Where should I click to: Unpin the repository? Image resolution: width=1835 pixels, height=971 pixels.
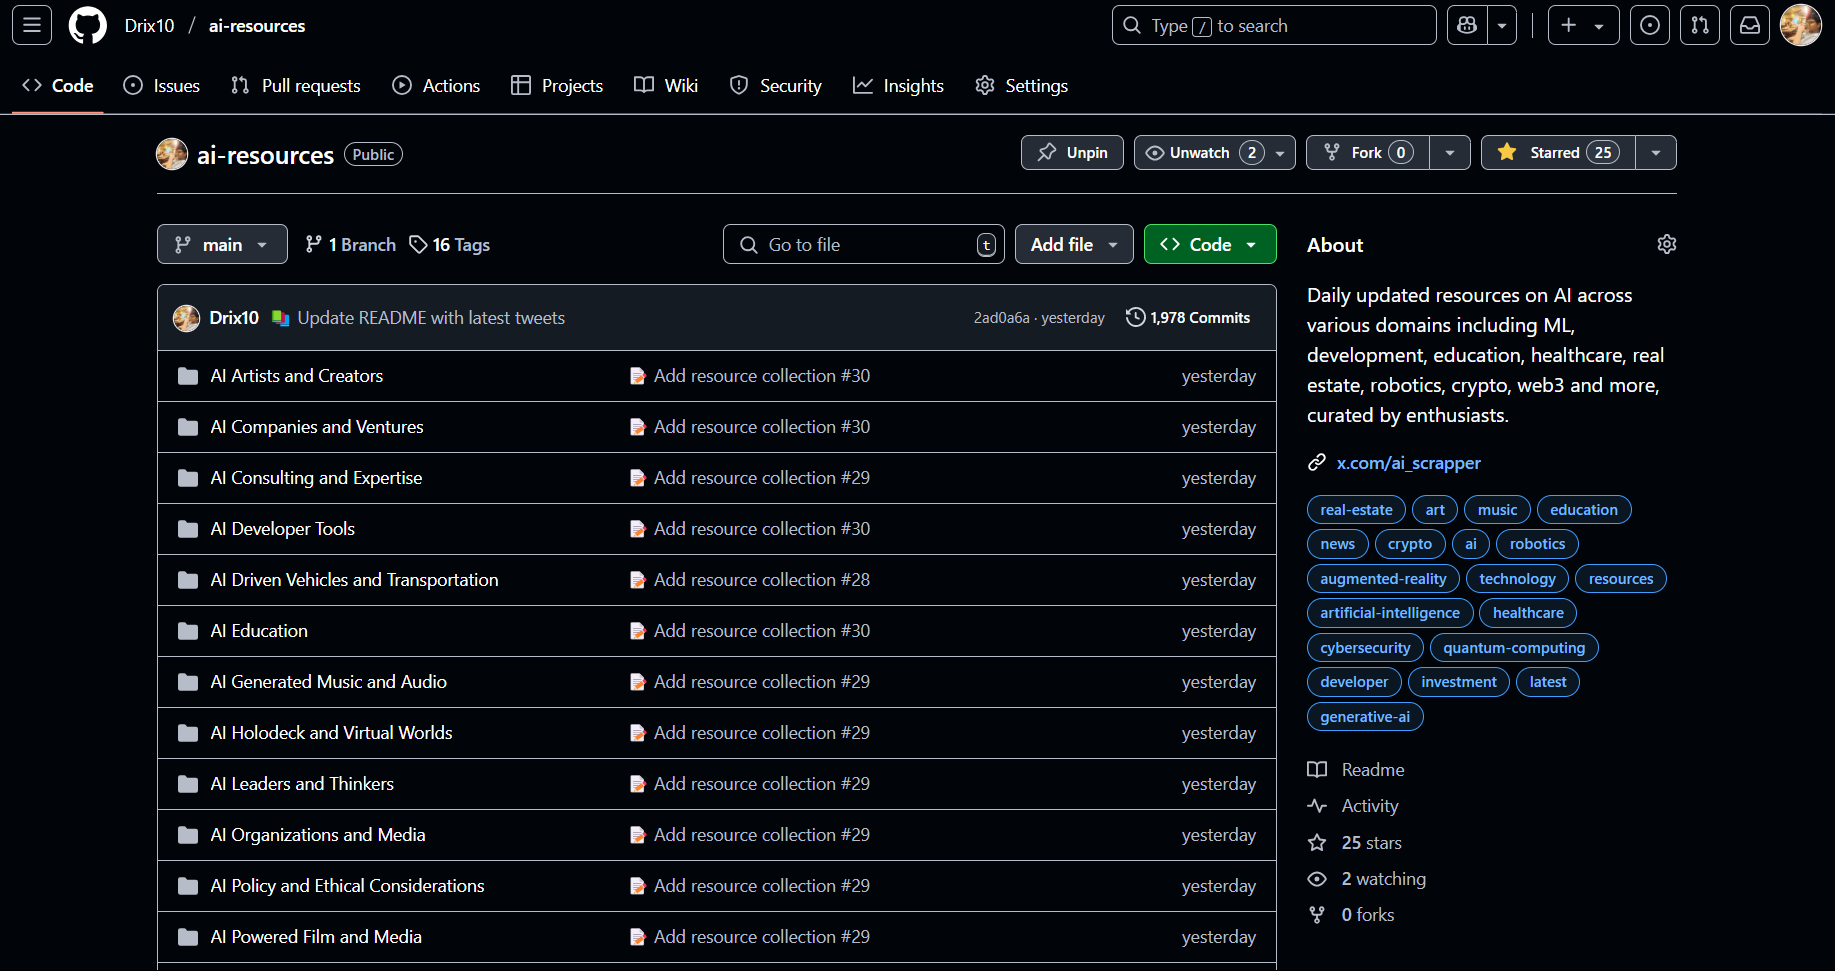(1072, 152)
